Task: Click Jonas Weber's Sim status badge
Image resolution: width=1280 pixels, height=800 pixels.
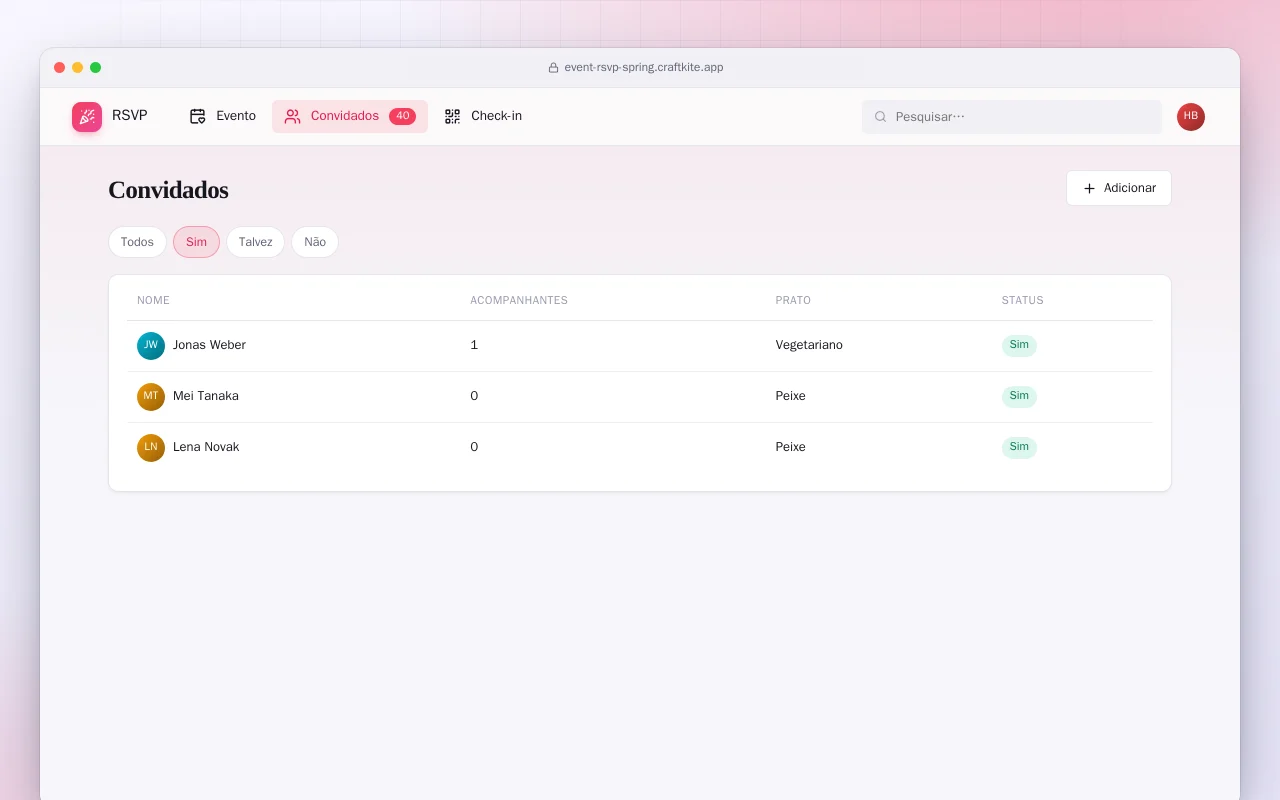Action: pyautogui.click(x=1019, y=345)
